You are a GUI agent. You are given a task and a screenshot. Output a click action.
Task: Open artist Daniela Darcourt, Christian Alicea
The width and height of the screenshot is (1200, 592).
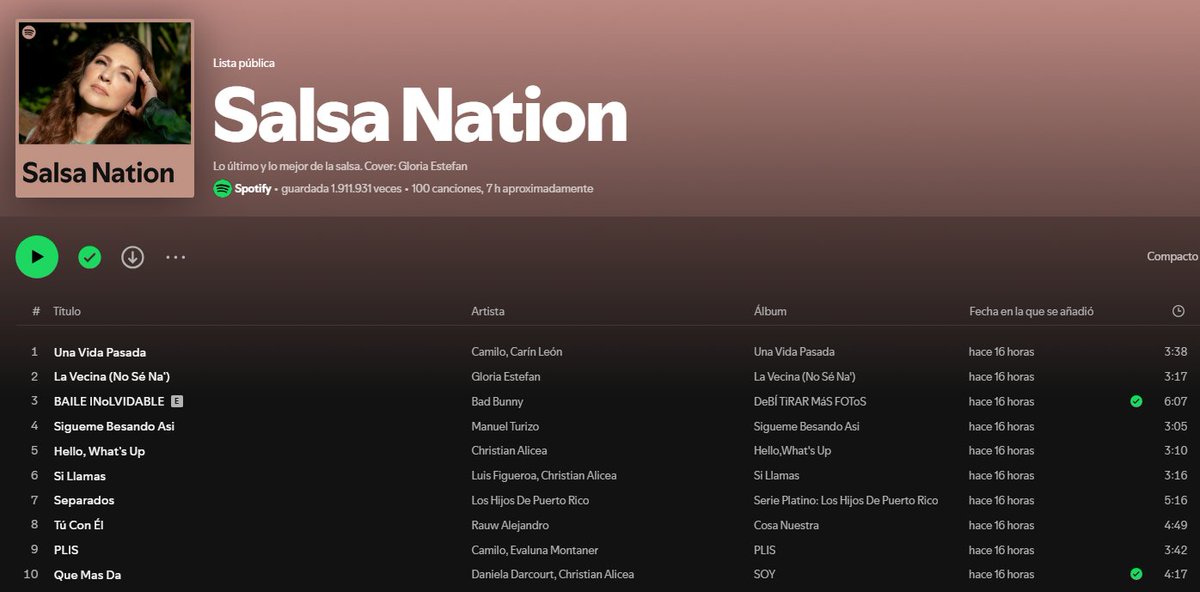pos(553,574)
